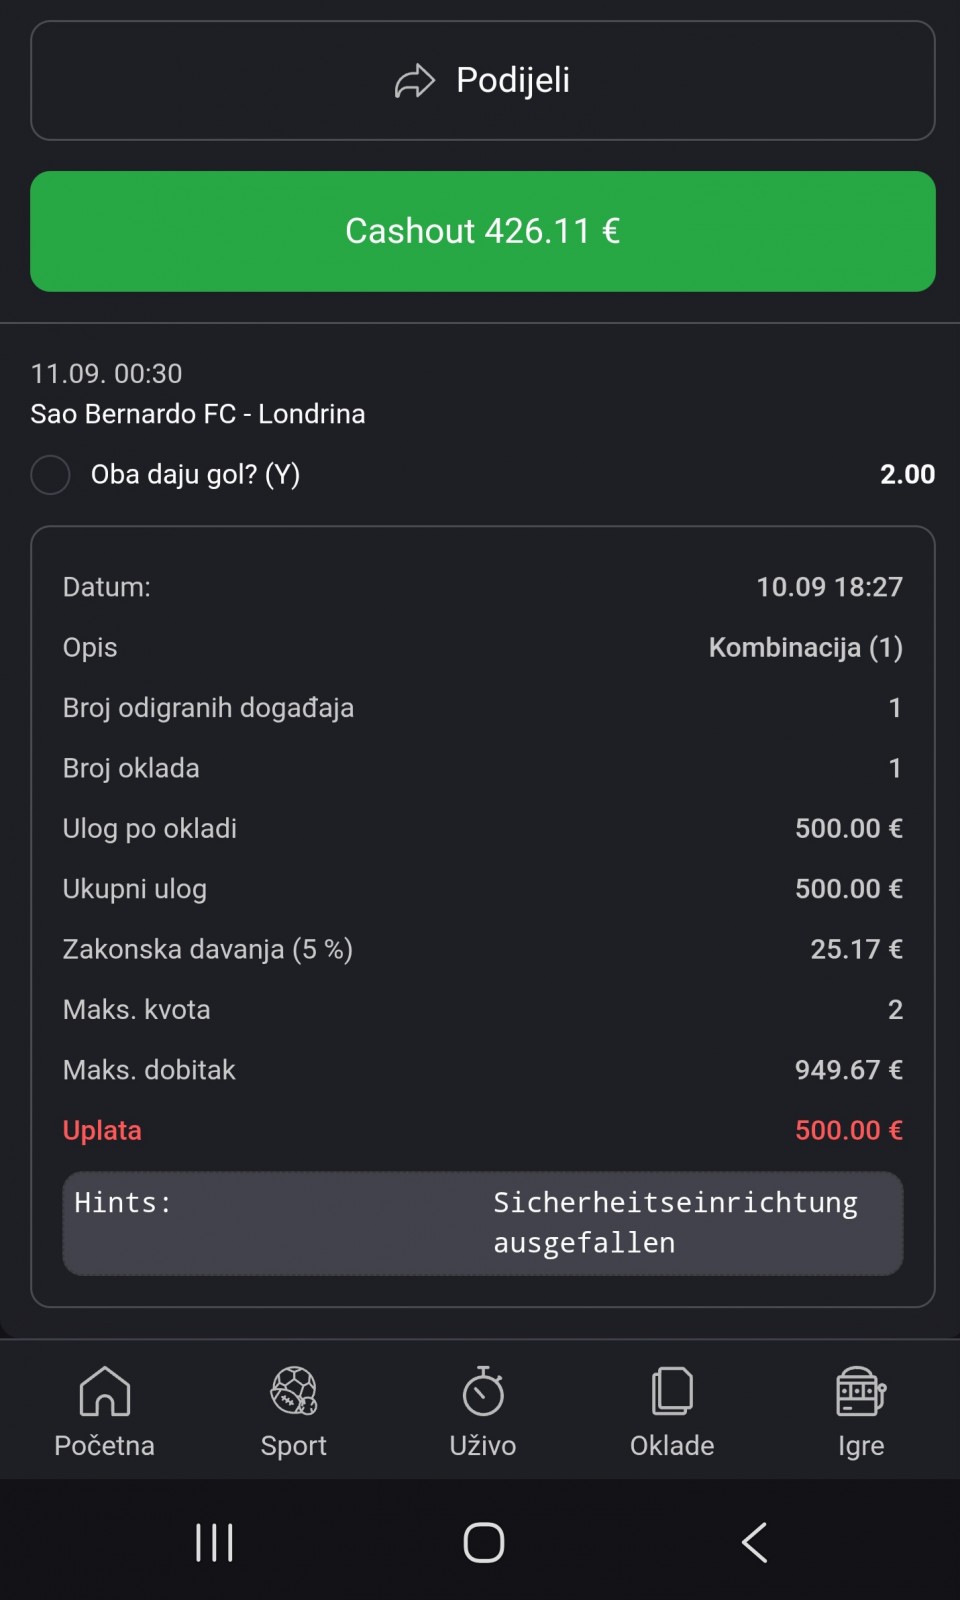This screenshot has width=960, height=1600.
Task: Tap the red Uplata 500.00 € row
Action: (x=483, y=1130)
